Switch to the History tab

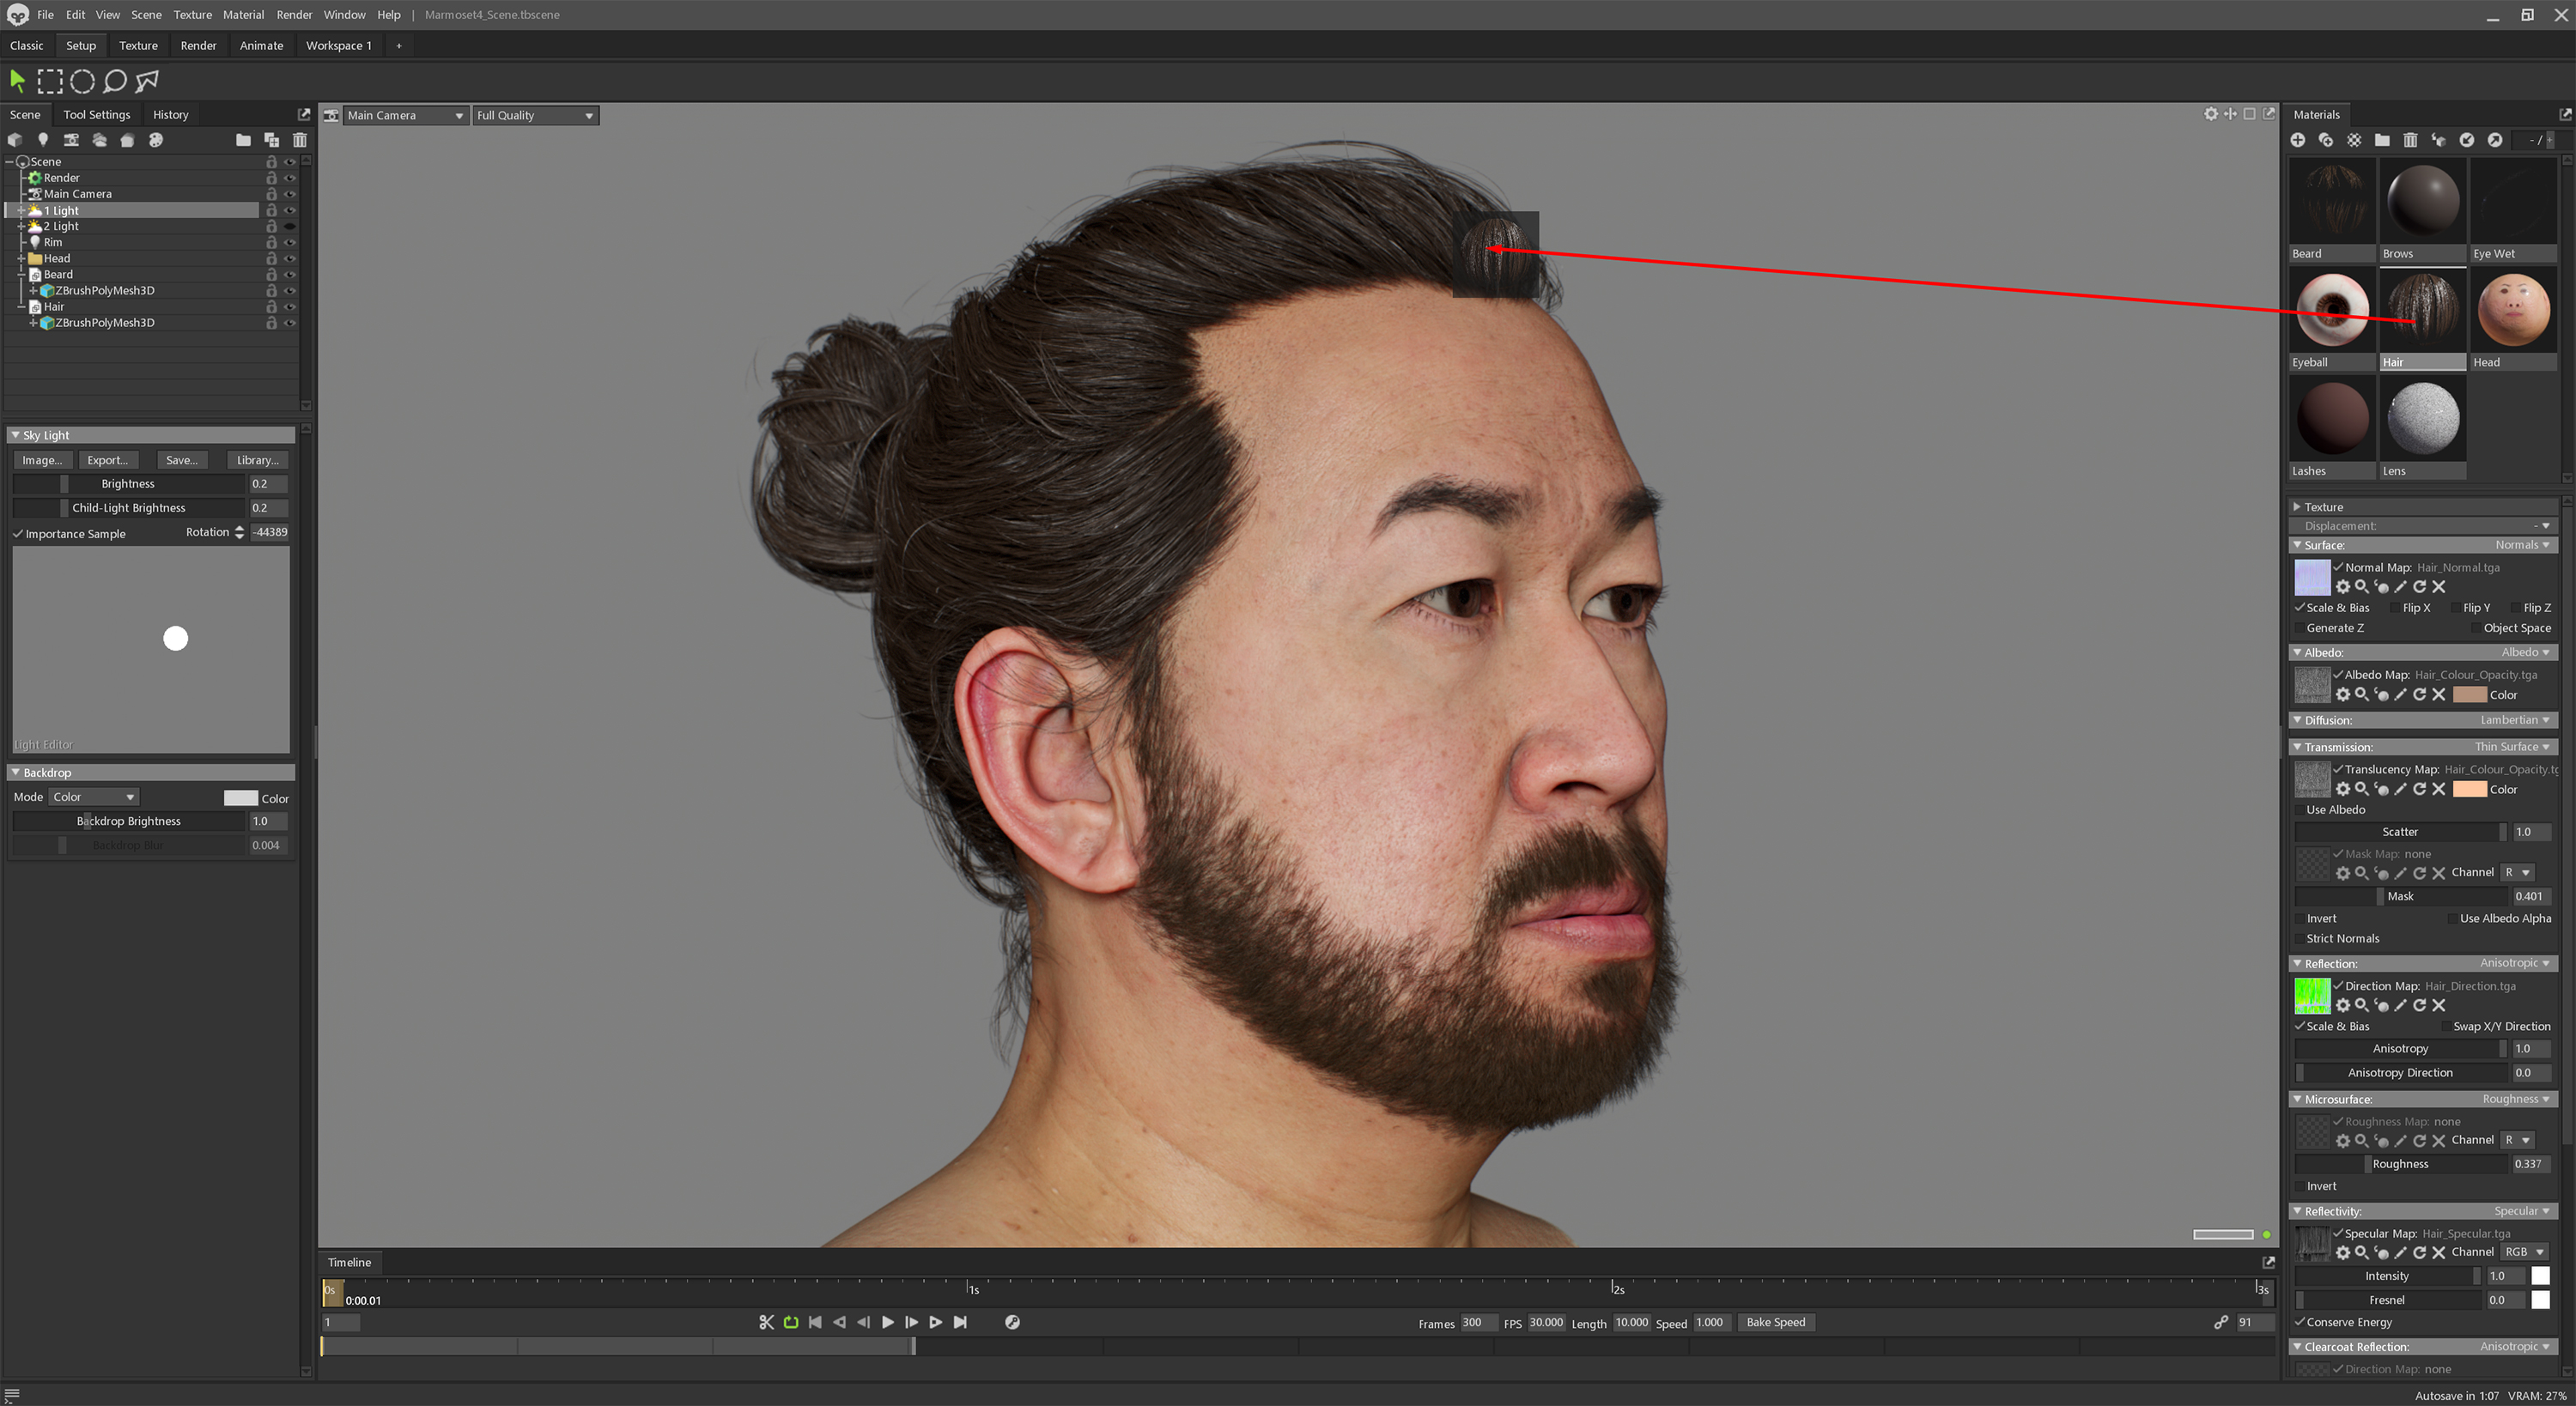tap(170, 114)
